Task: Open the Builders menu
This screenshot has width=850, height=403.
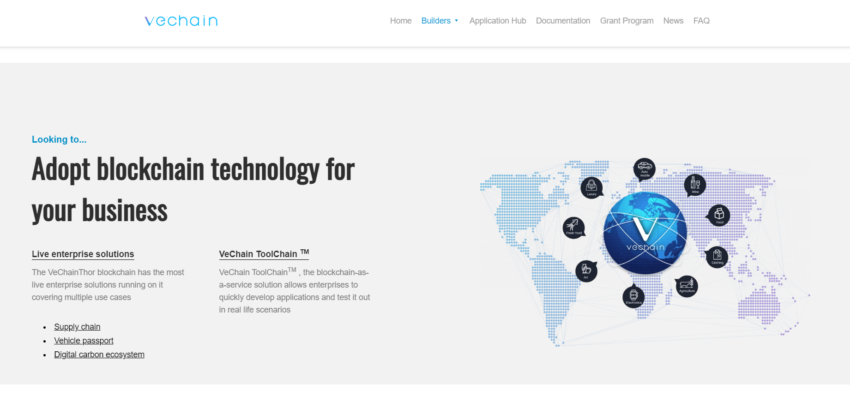Action: coord(436,21)
